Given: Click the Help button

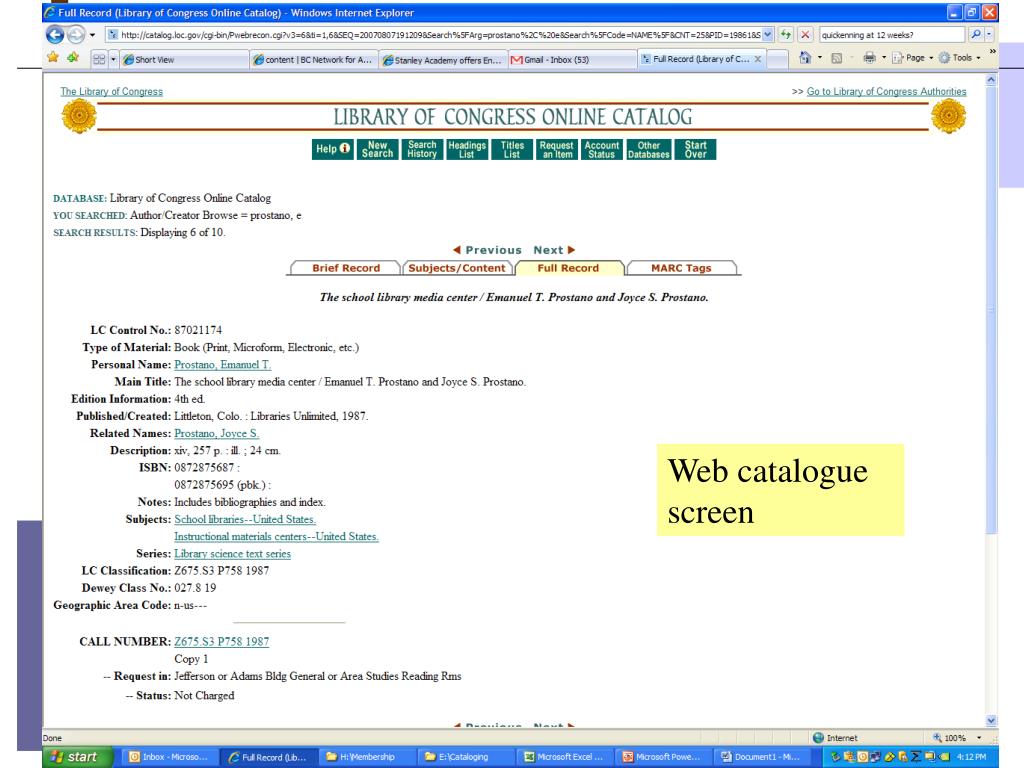Looking at the screenshot, I should (x=332, y=149).
